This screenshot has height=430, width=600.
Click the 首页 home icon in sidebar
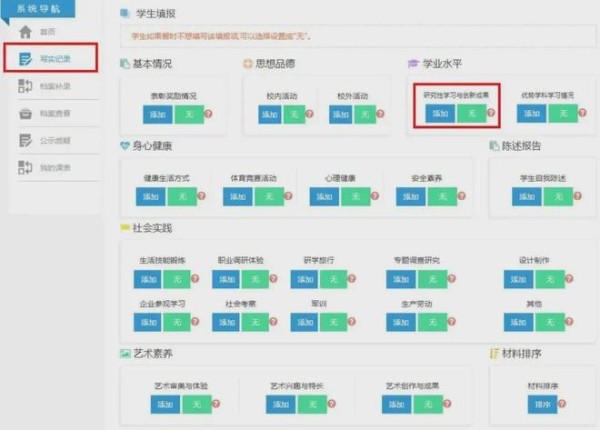coord(25,32)
